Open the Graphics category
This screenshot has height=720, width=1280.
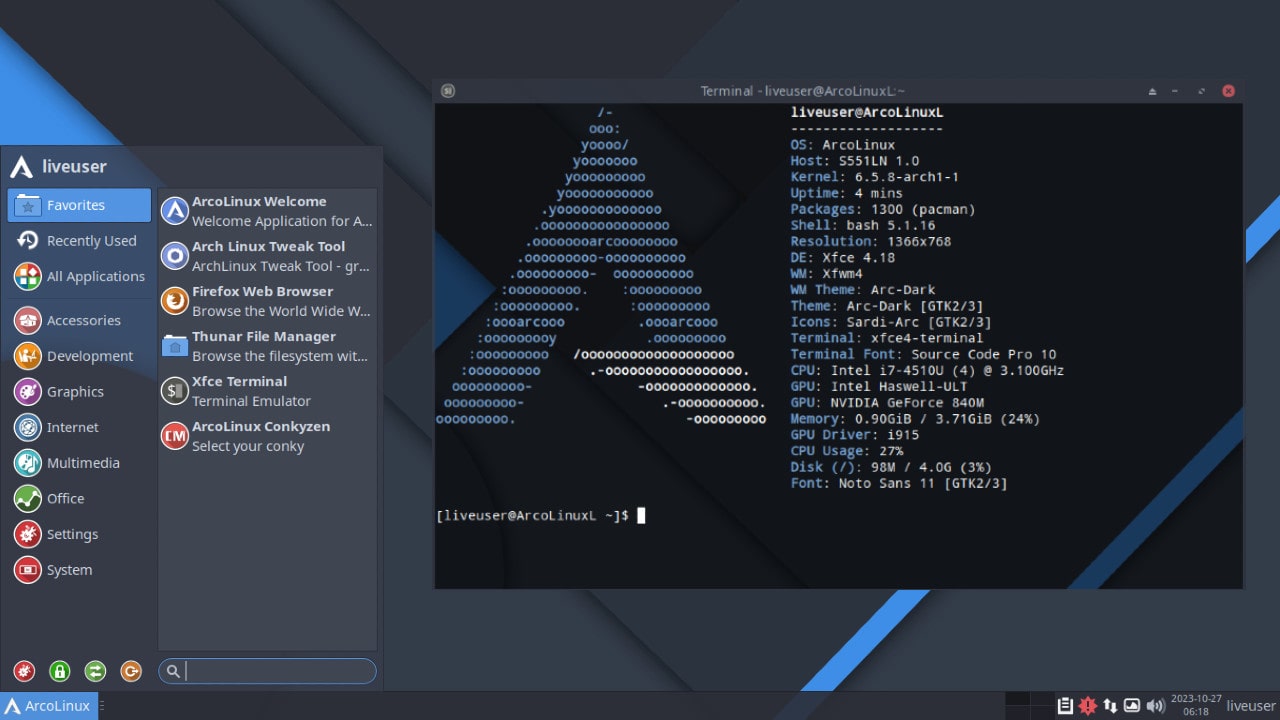[79, 392]
